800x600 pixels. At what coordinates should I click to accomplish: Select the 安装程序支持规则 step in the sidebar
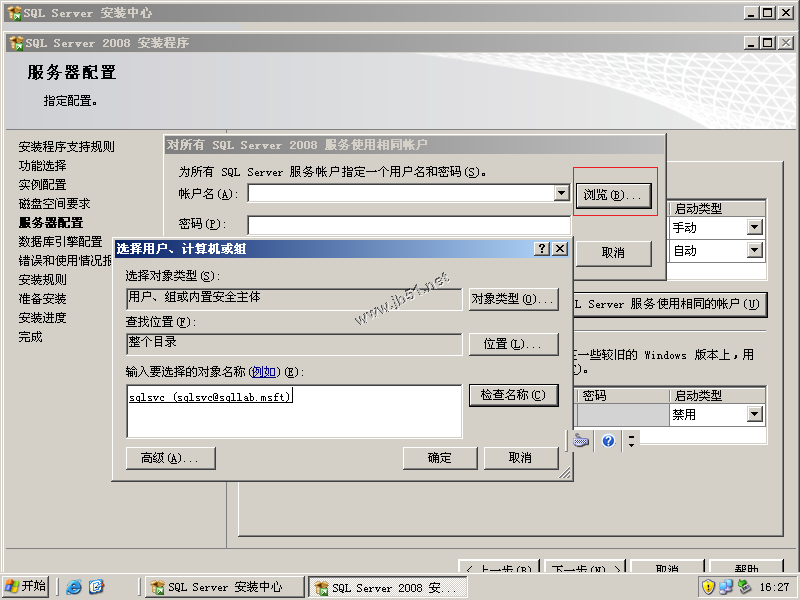(x=66, y=146)
